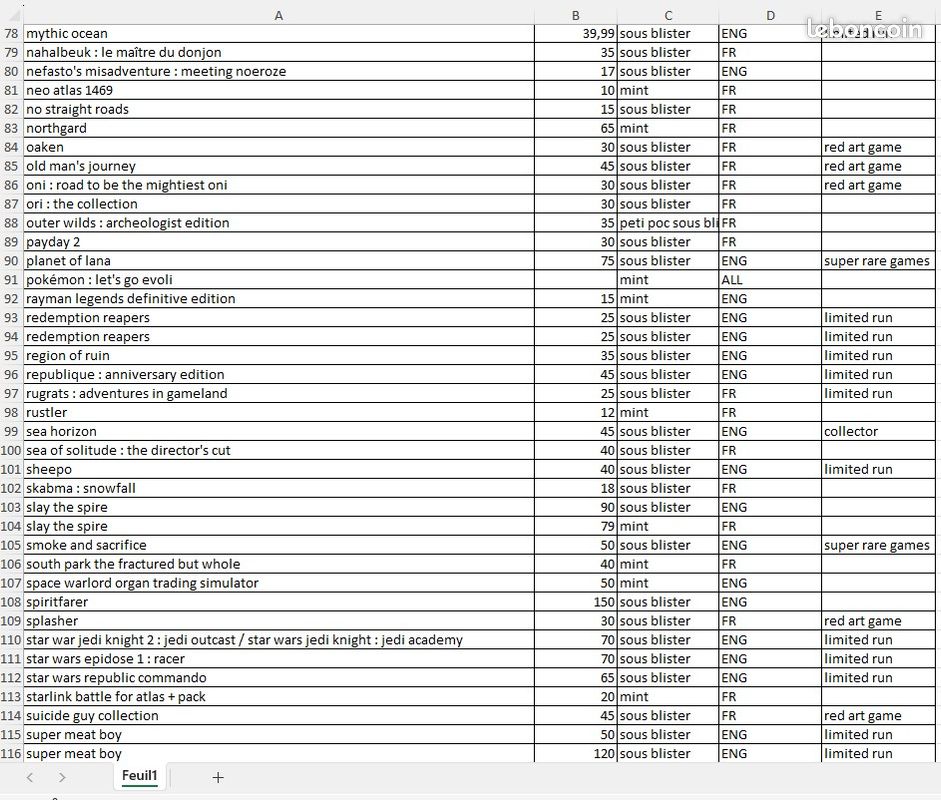Select price 79 in slay the spire row

[576, 526]
